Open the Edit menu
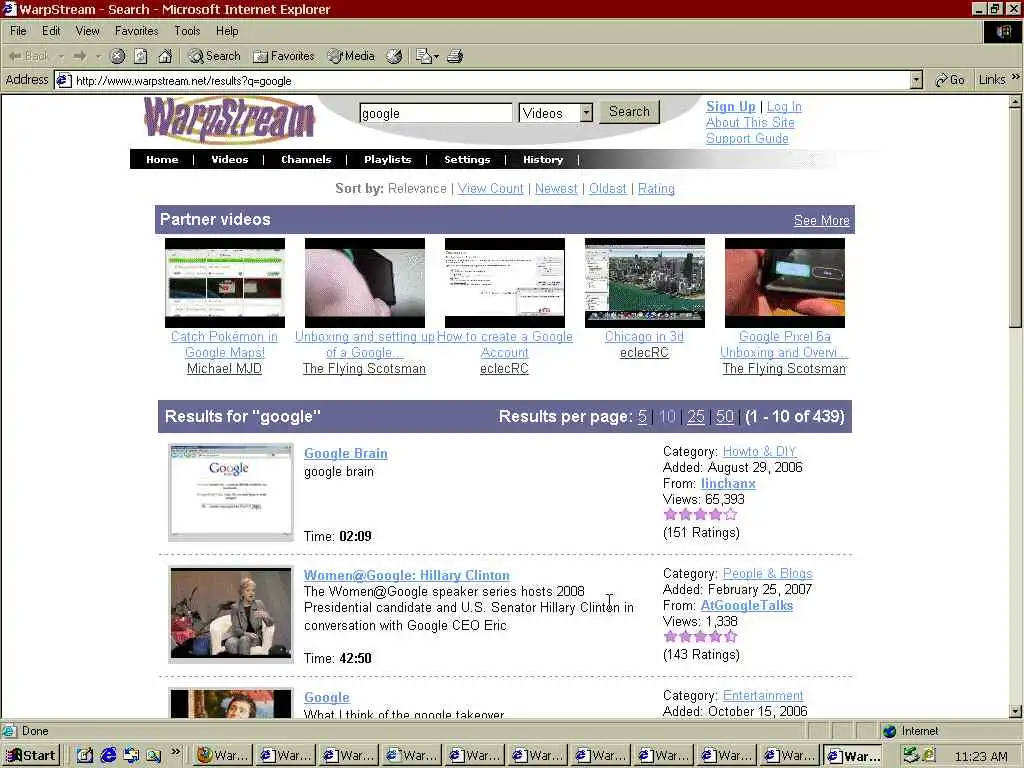 click(x=51, y=31)
